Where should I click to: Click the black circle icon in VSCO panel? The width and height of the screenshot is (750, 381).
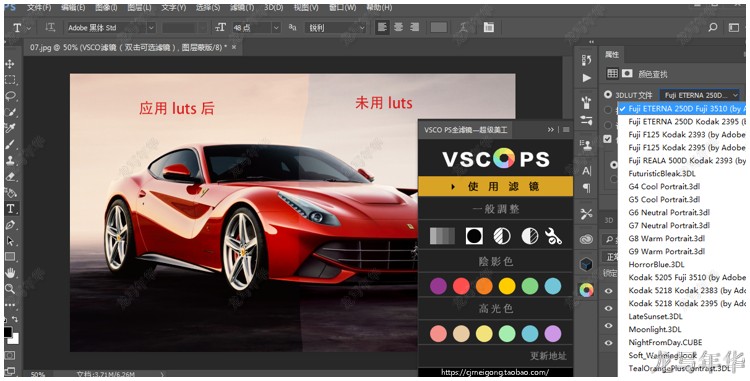click(474, 236)
